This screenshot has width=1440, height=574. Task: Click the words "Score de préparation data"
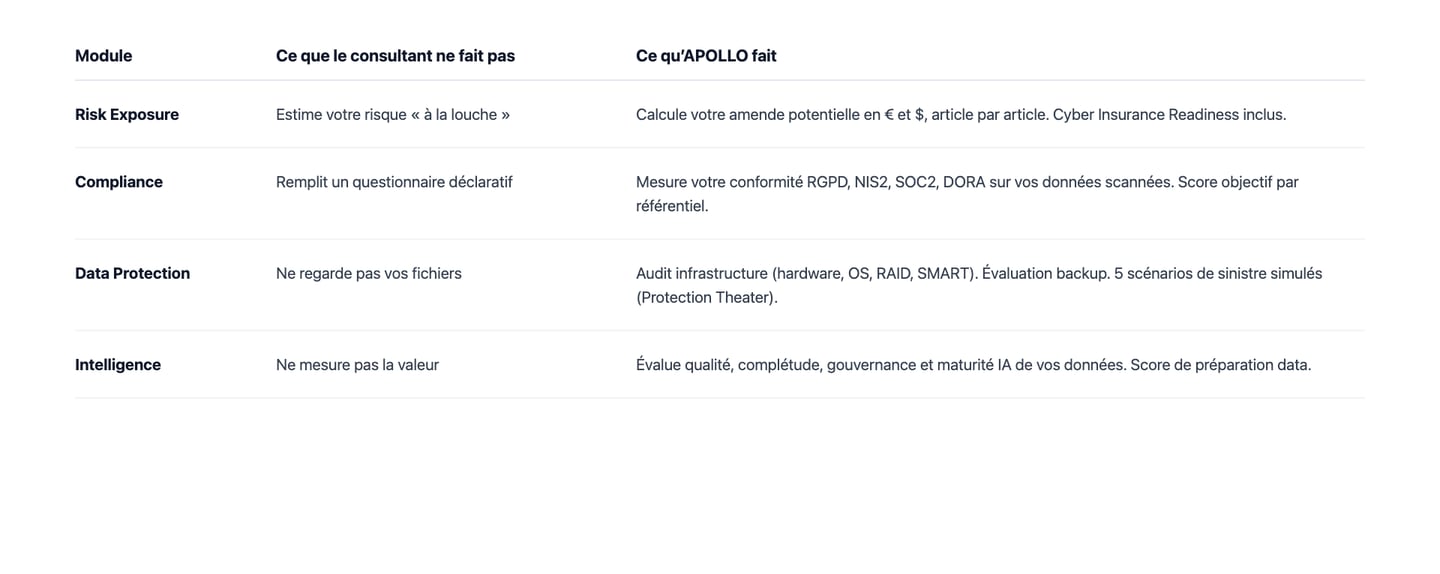1220,365
